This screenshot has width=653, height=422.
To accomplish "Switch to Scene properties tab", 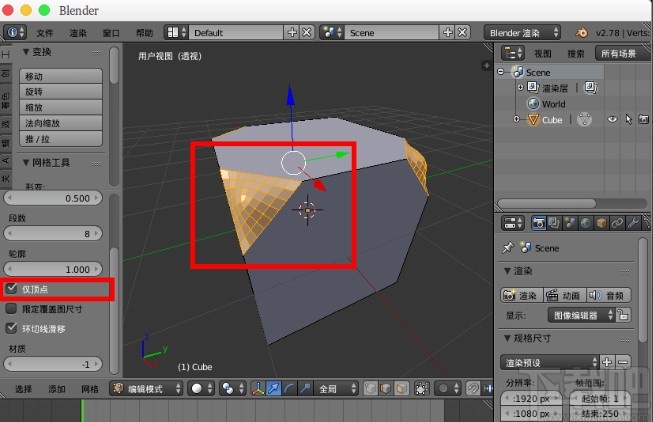I will tap(570, 223).
